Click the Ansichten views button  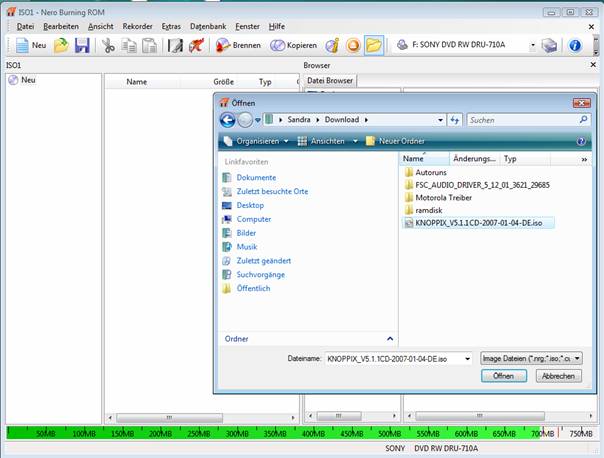(322, 141)
